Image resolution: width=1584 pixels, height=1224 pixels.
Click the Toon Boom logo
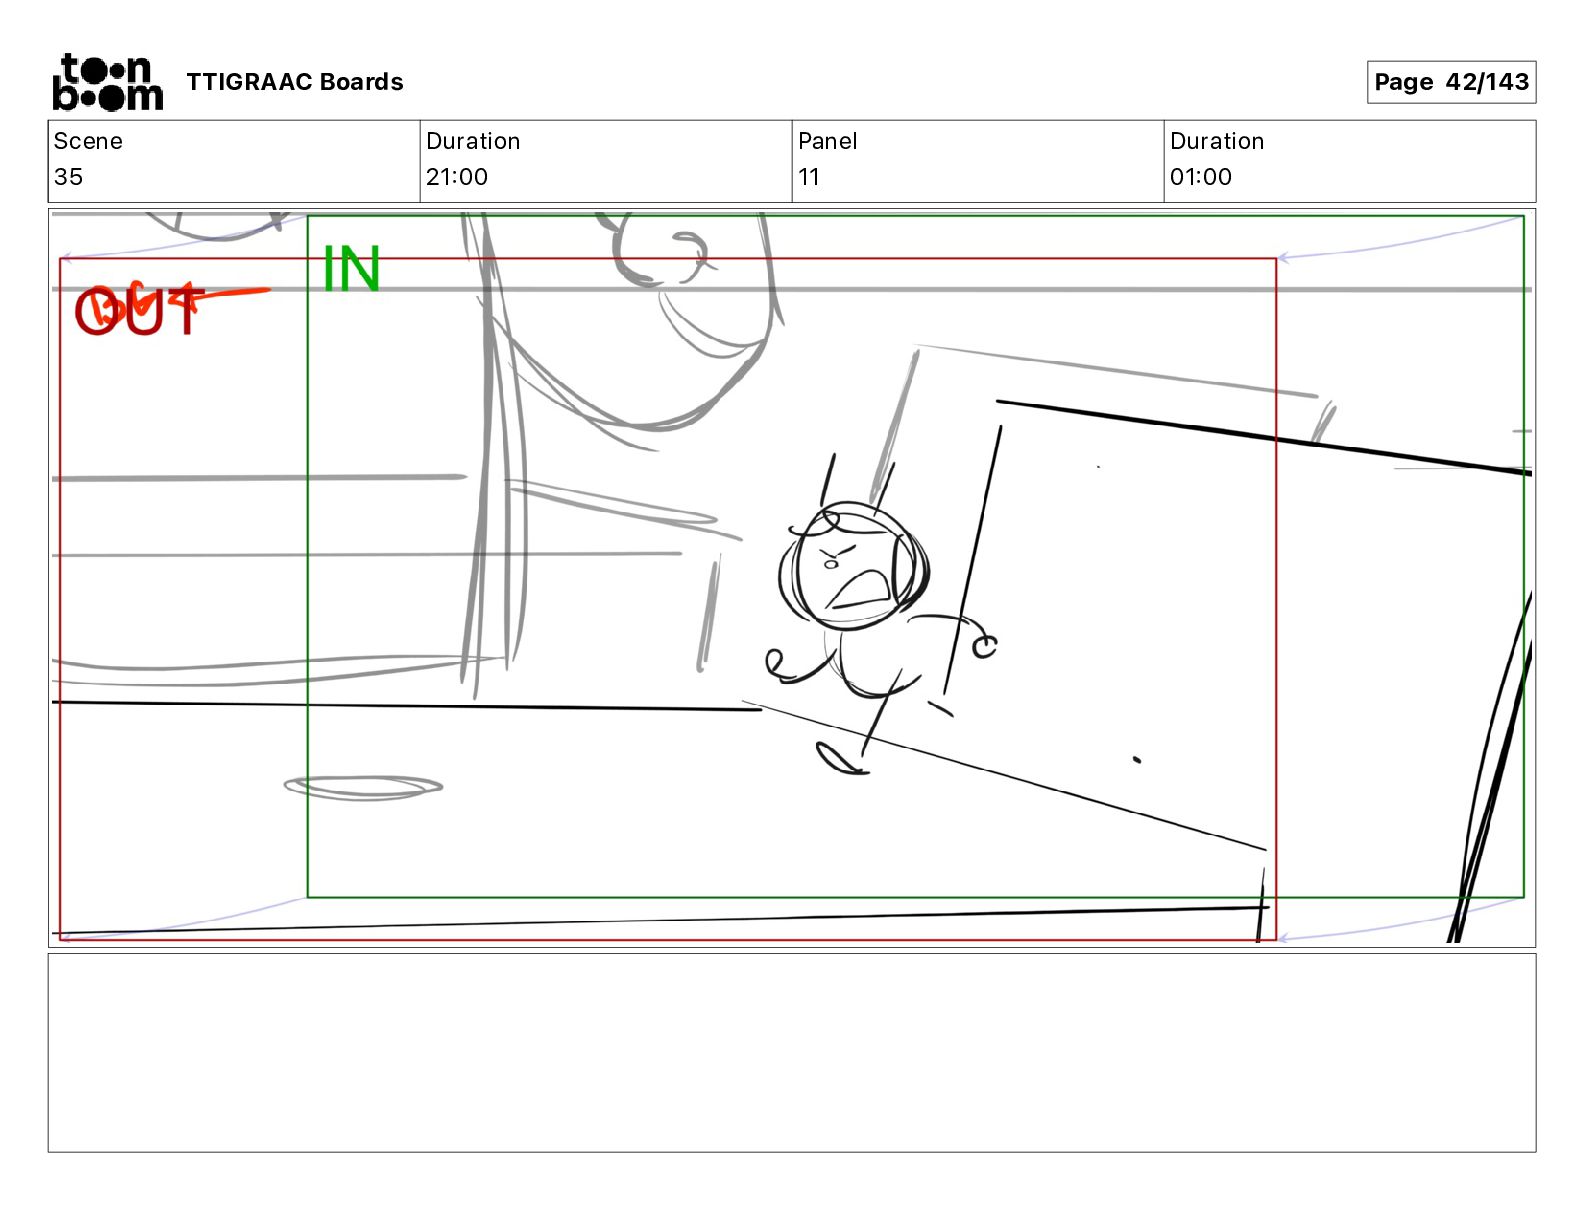[x=107, y=82]
